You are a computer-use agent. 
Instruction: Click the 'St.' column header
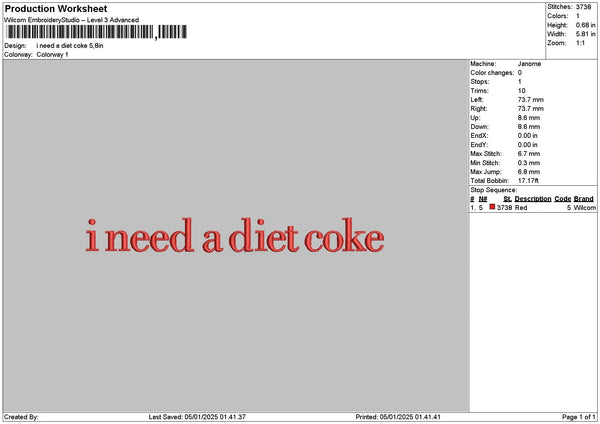tap(507, 199)
